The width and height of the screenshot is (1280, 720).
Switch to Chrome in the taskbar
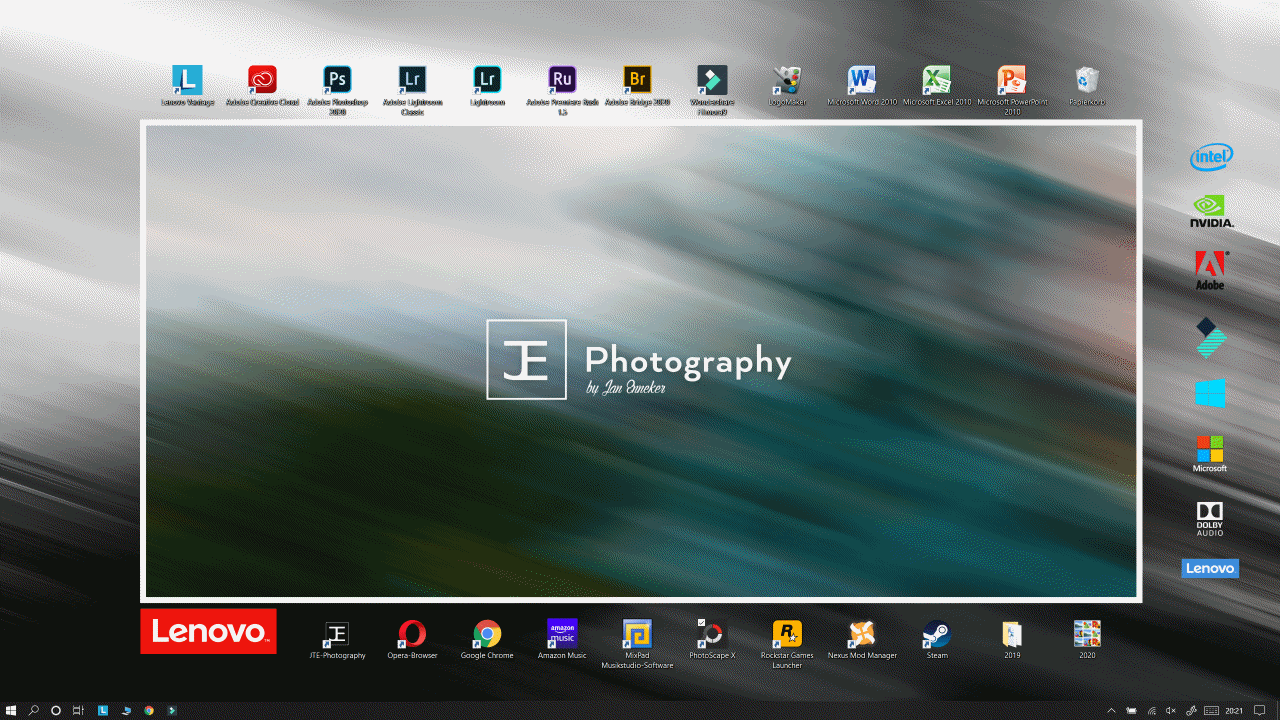point(149,710)
